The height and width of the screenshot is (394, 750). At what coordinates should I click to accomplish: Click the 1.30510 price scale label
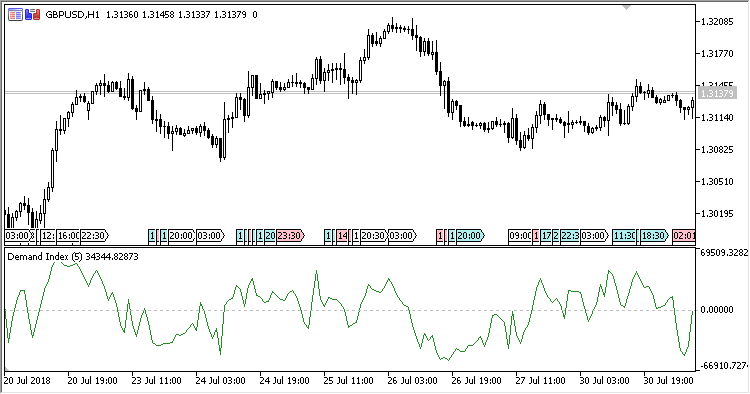coord(717,182)
